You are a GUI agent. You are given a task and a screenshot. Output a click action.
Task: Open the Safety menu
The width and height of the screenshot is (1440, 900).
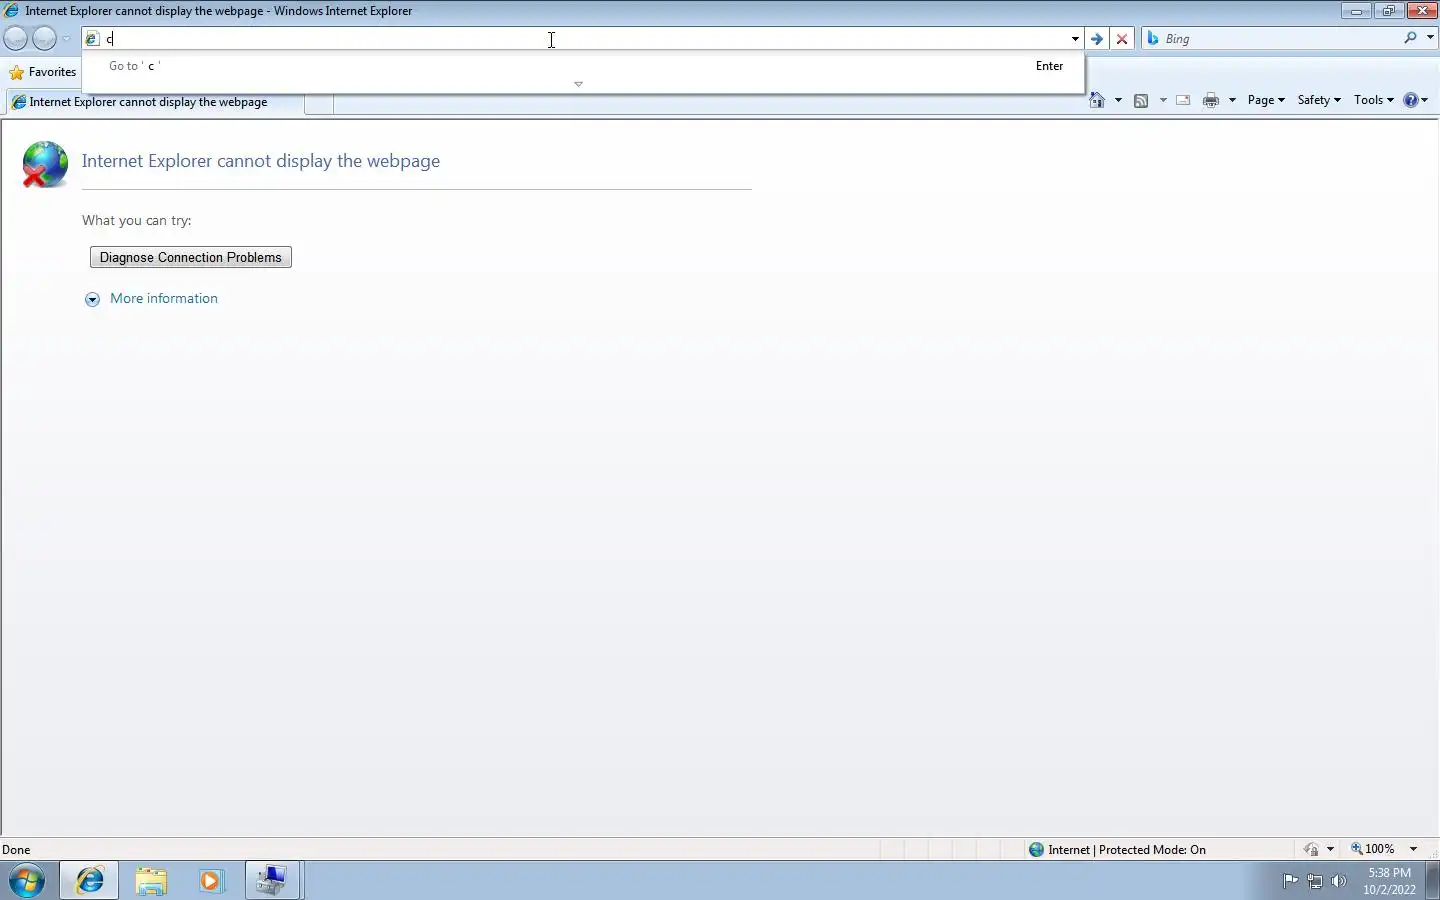pos(1319,100)
